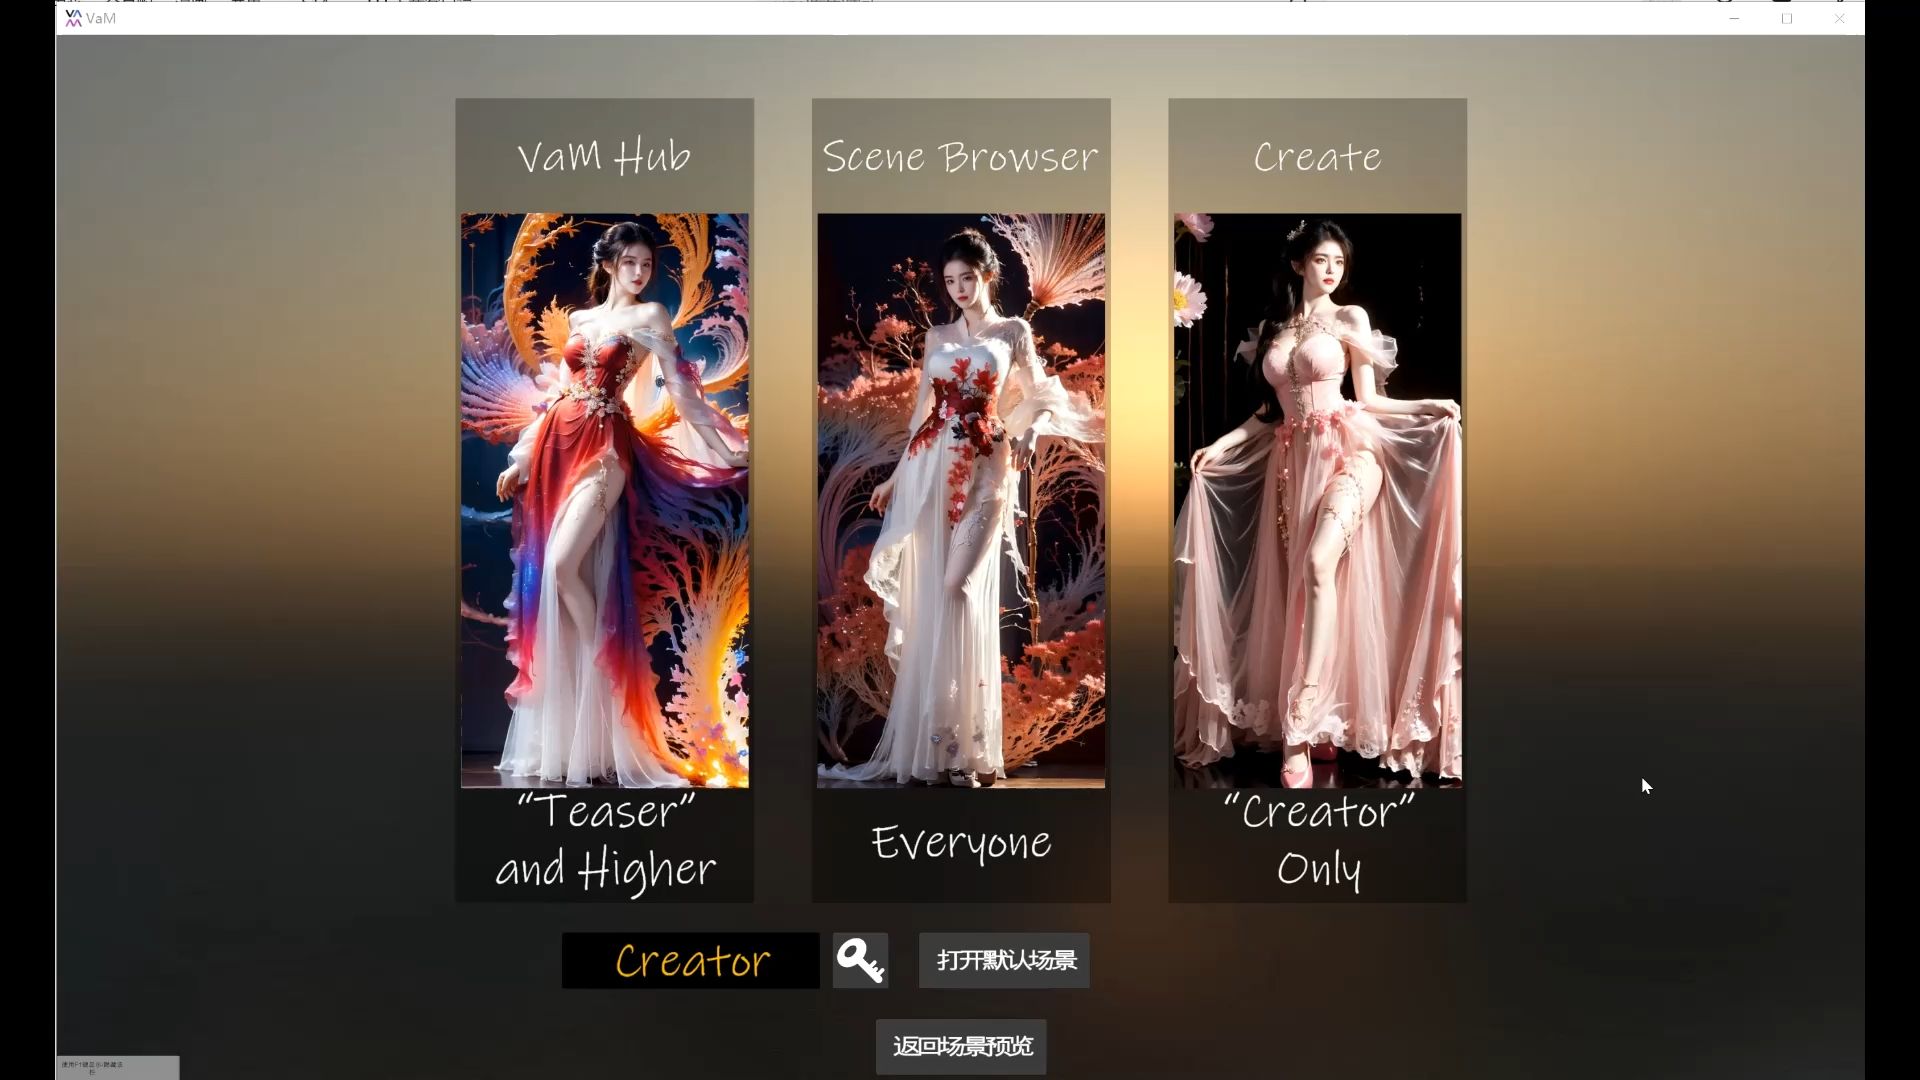
Task: Minimize the VaM window
Action: tap(1734, 18)
